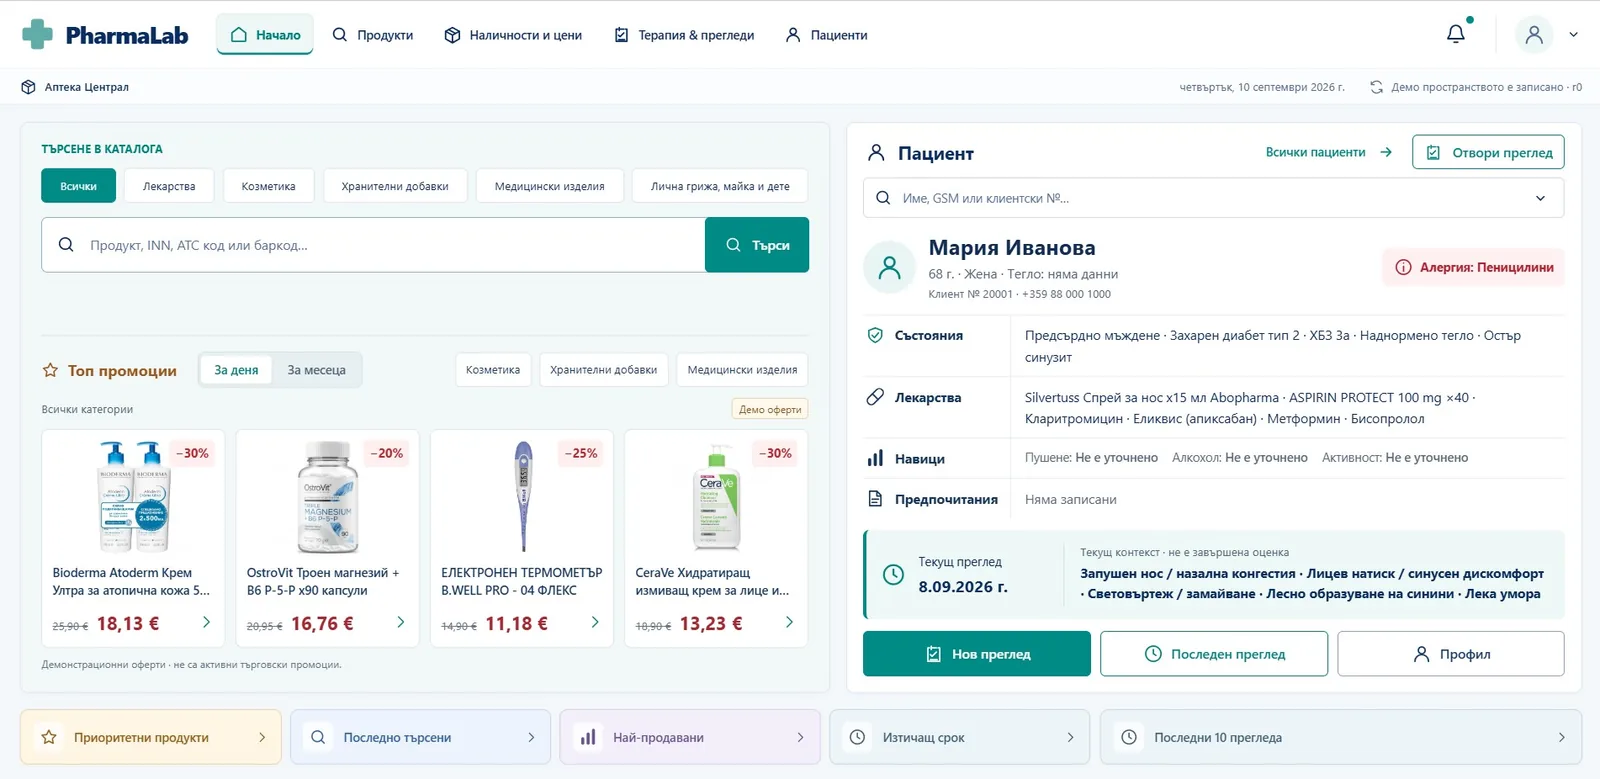Select the Козметика catalog filter chip
1600x779 pixels.
click(x=268, y=186)
